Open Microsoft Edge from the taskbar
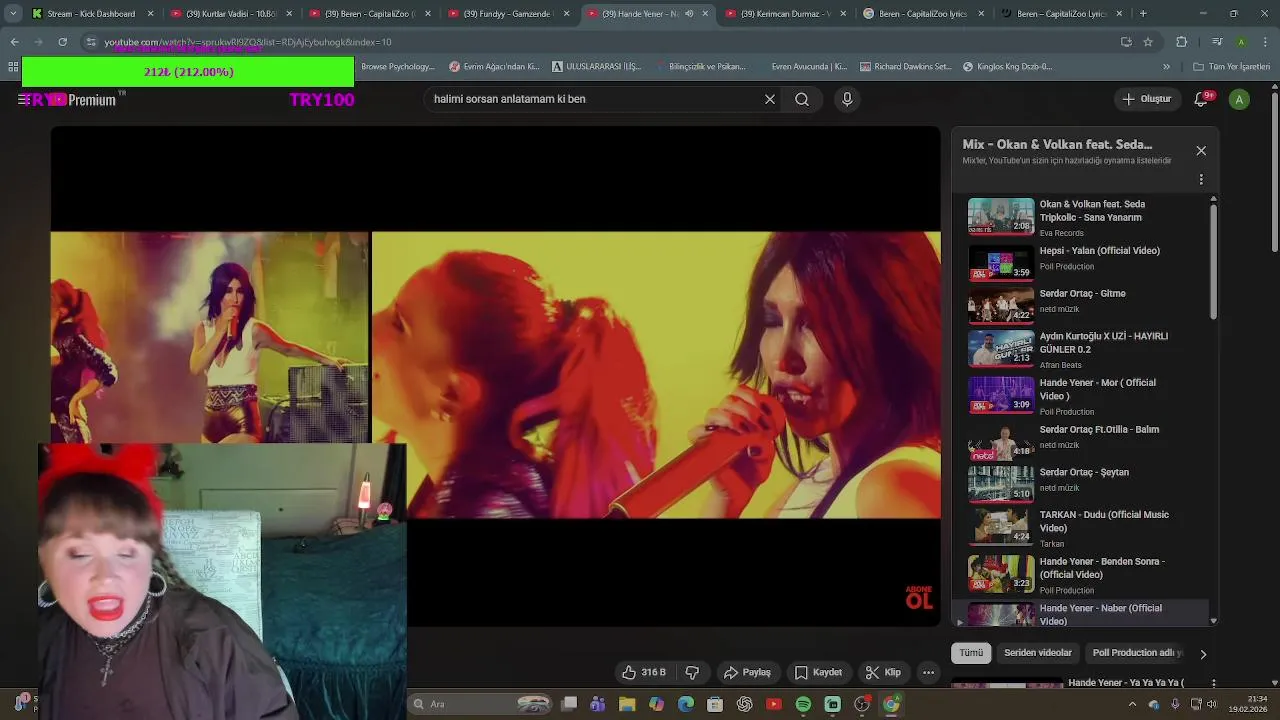The width and height of the screenshot is (1280, 720). (x=686, y=704)
